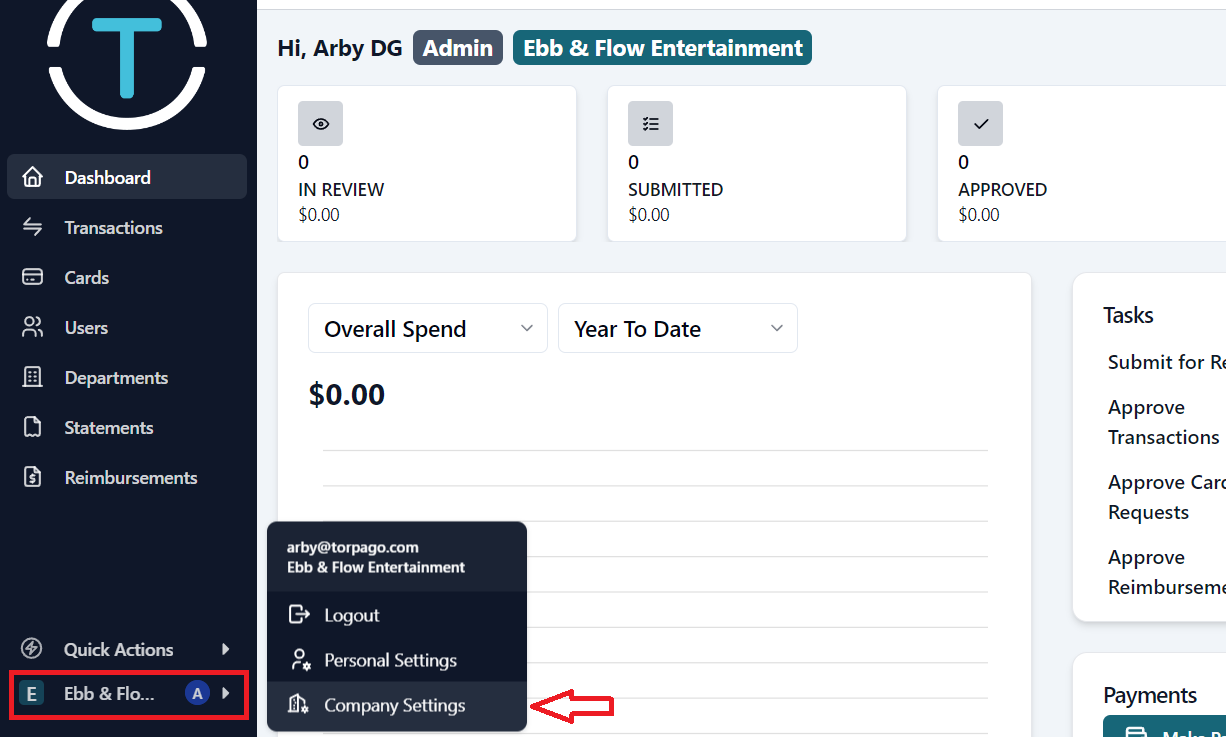
Task: Click the Statements document icon
Action: [x=33, y=427]
